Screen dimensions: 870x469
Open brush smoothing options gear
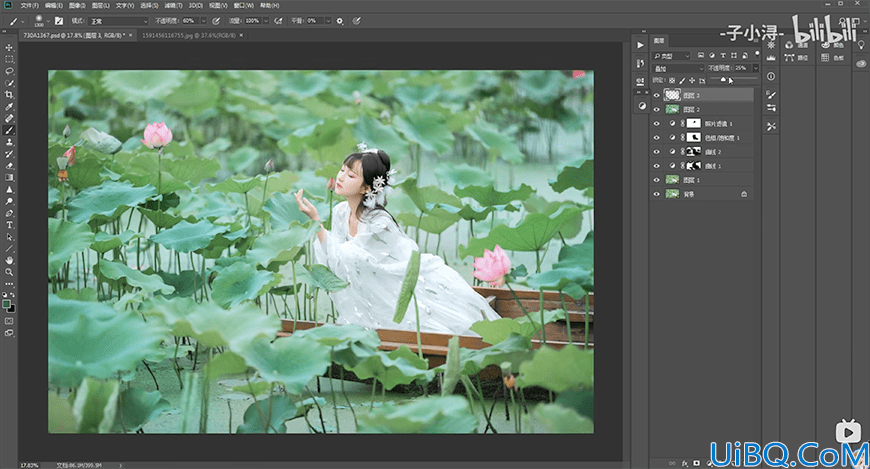340,21
